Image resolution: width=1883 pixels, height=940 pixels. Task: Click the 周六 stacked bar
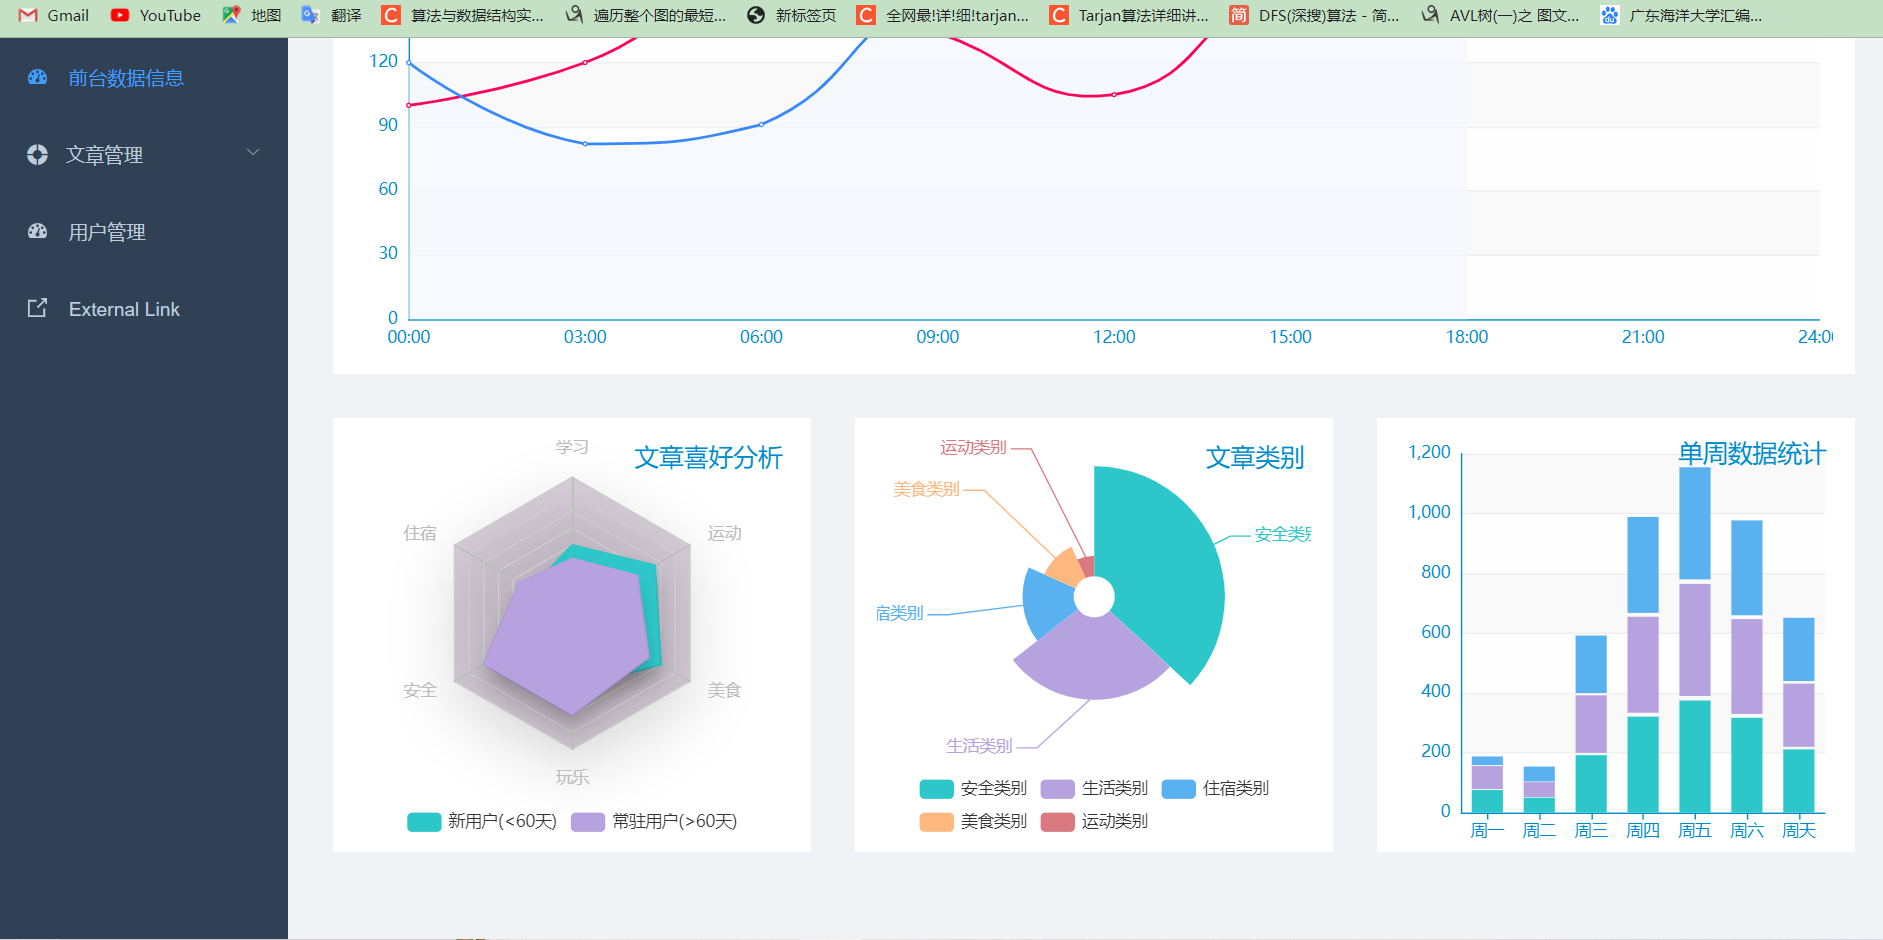pyautogui.click(x=1747, y=666)
